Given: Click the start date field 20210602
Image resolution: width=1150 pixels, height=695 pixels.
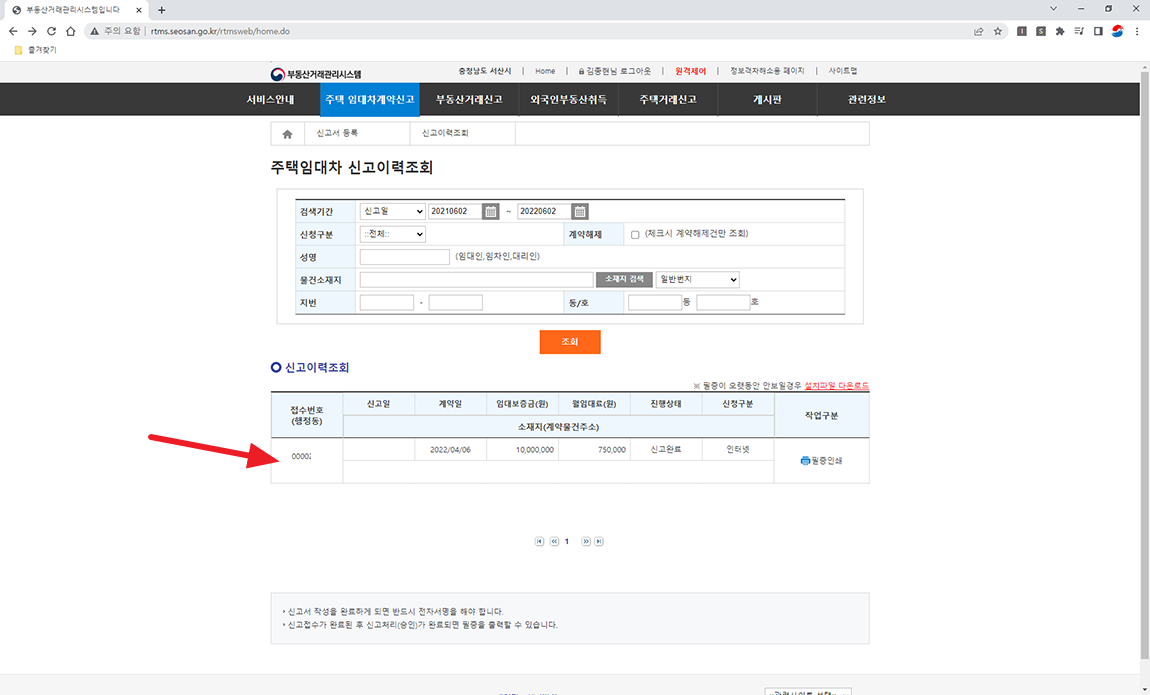Looking at the screenshot, I should (x=455, y=211).
